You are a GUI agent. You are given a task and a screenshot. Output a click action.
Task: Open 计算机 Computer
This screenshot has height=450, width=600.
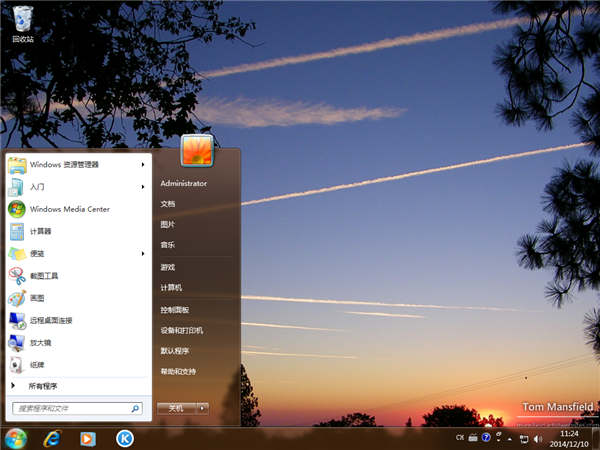pyautogui.click(x=171, y=287)
